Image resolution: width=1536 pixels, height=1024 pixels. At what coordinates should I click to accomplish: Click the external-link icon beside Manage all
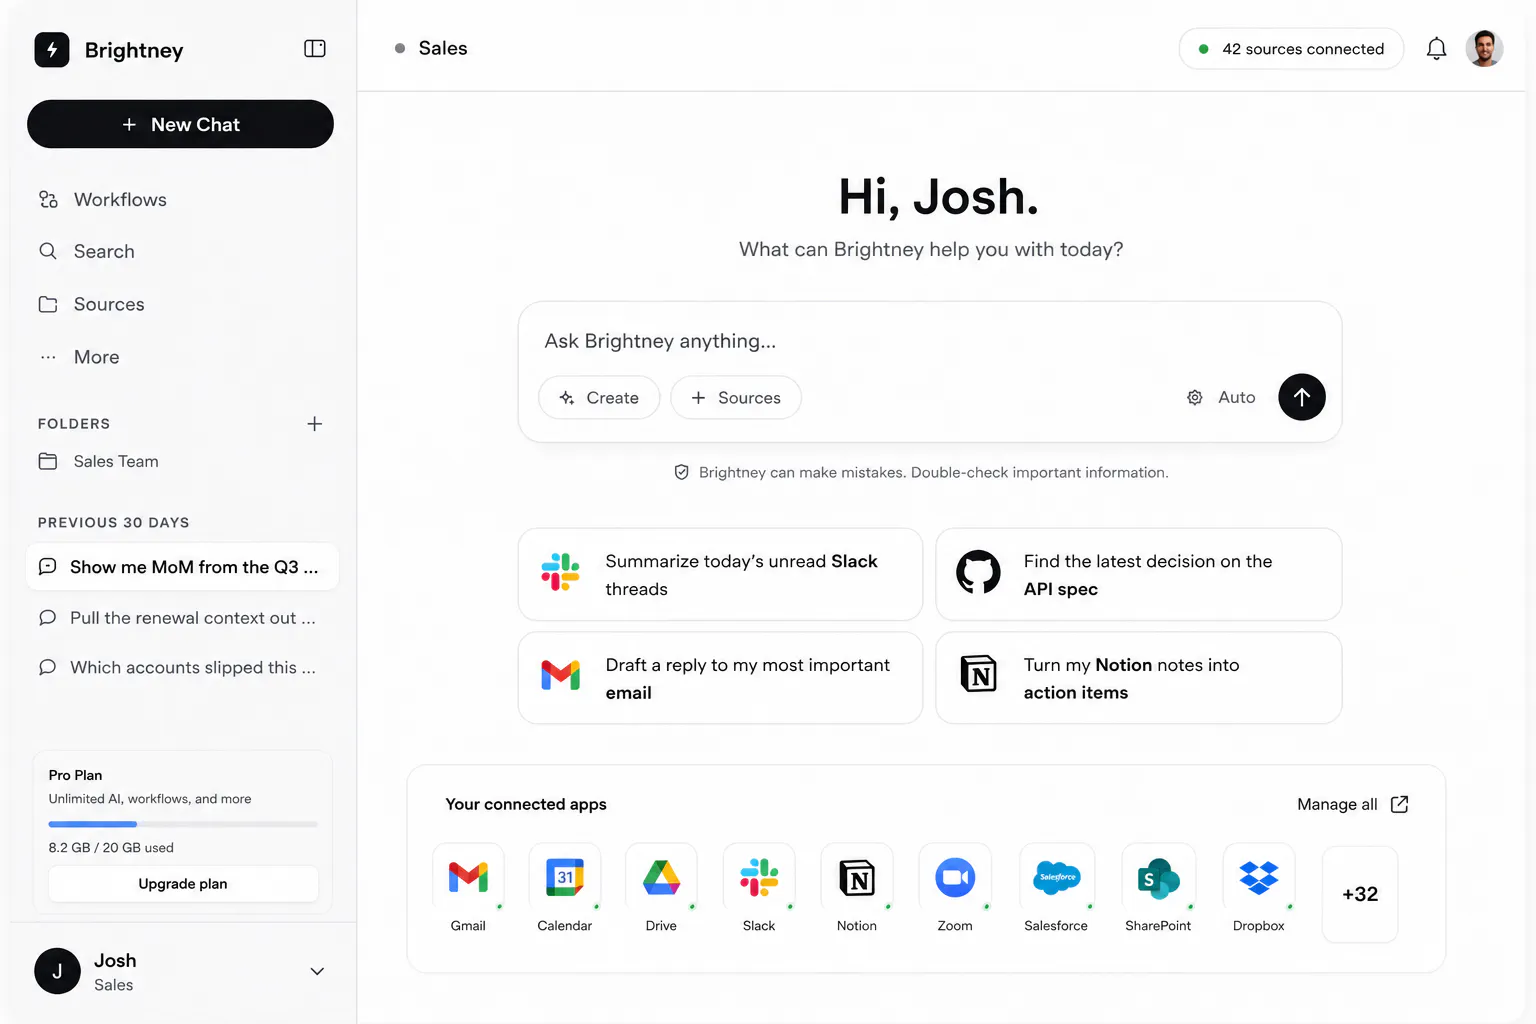click(x=1399, y=804)
